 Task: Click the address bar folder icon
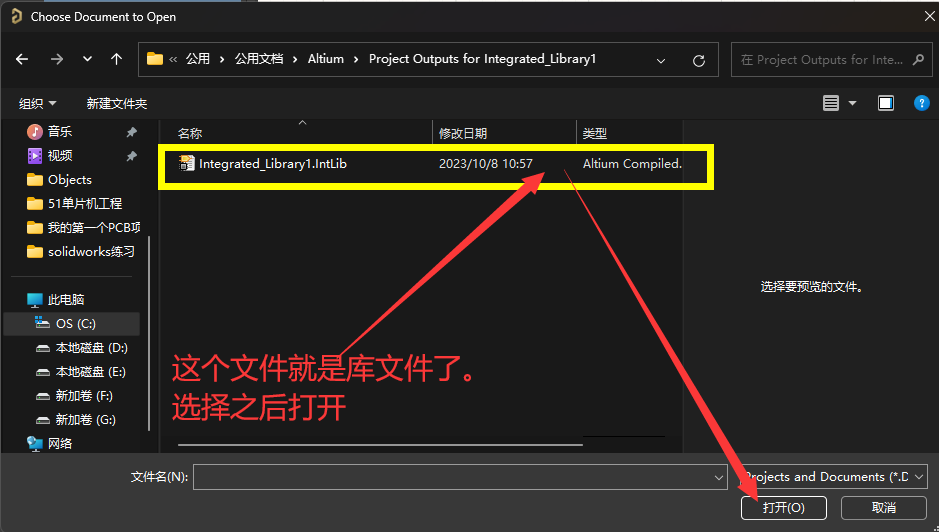[x=155, y=59]
